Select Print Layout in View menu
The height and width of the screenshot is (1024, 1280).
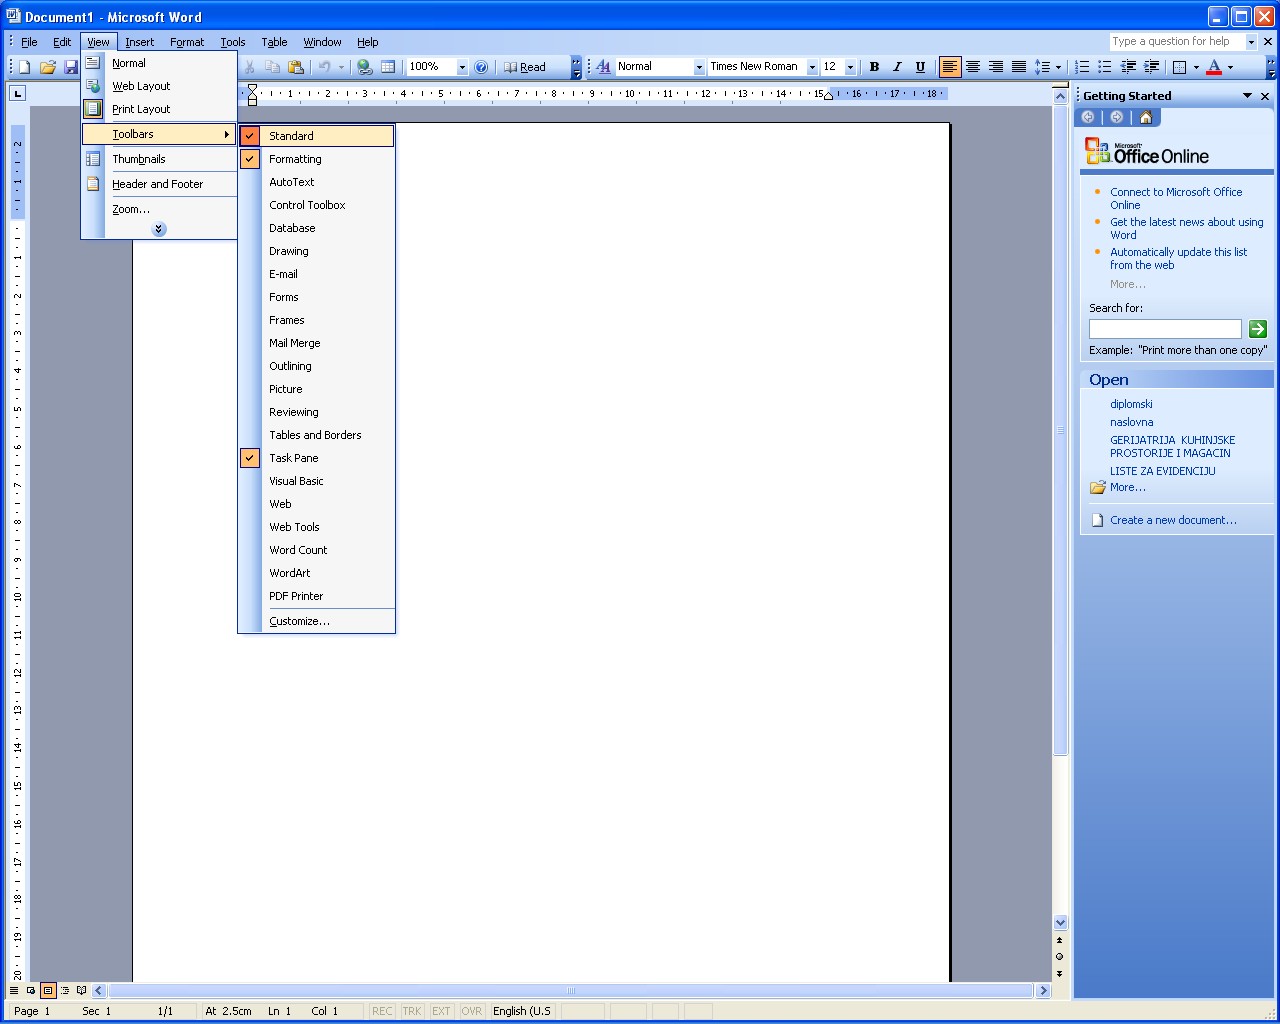(x=159, y=109)
